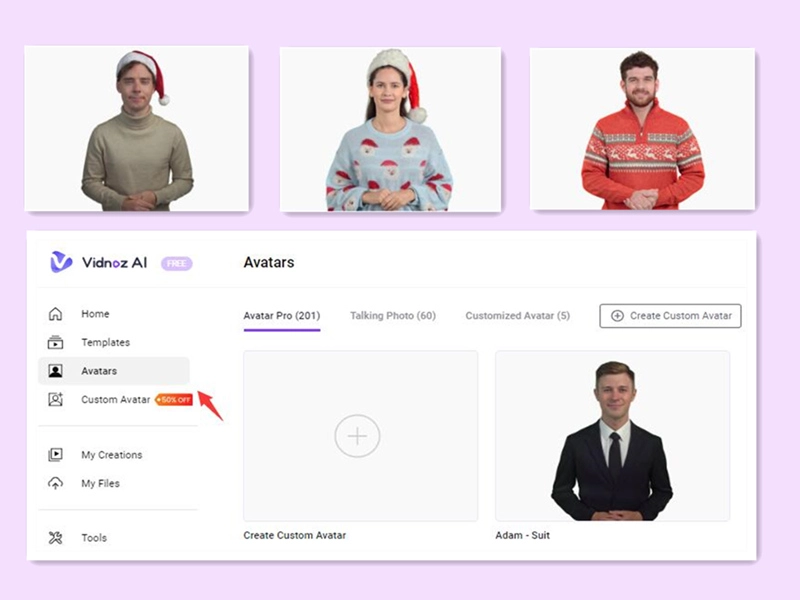Click the My Creations icon in sidebar

coord(56,455)
